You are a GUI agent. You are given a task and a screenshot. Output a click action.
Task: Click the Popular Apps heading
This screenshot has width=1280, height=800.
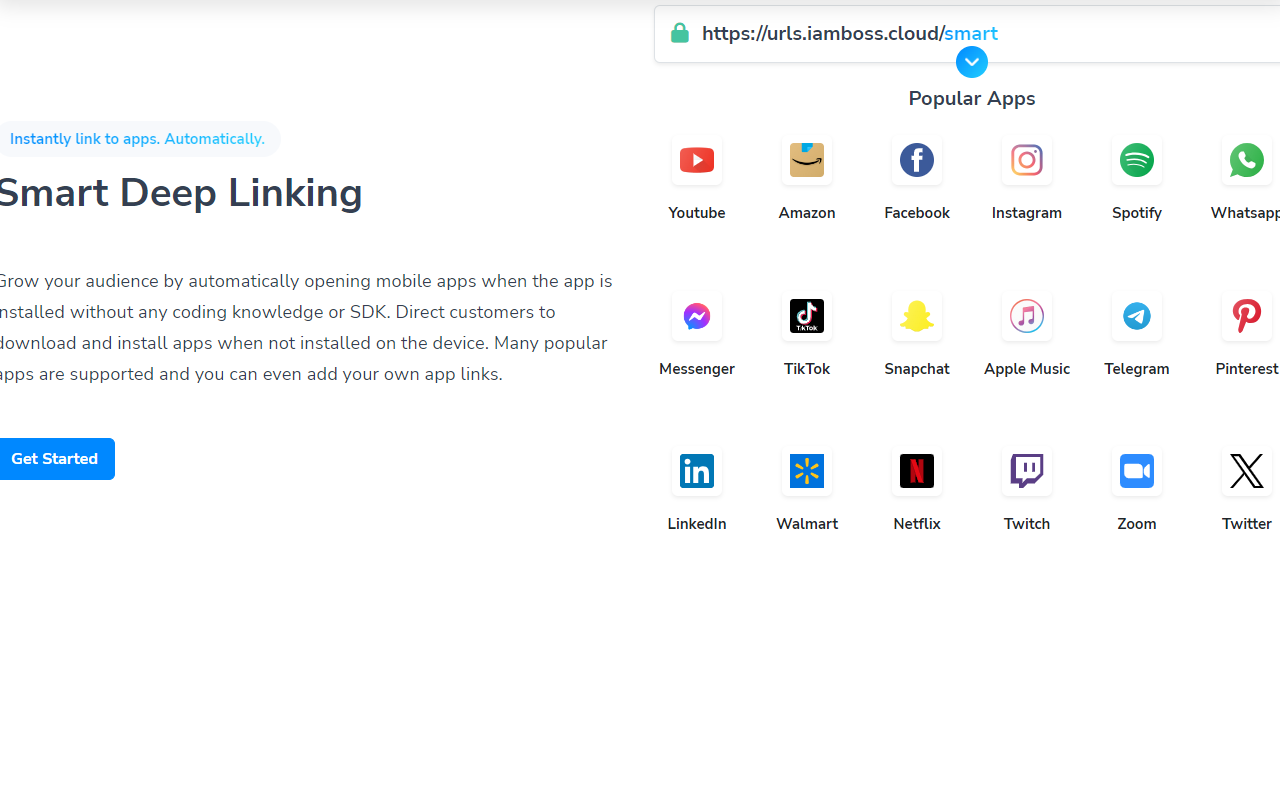(972, 98)
